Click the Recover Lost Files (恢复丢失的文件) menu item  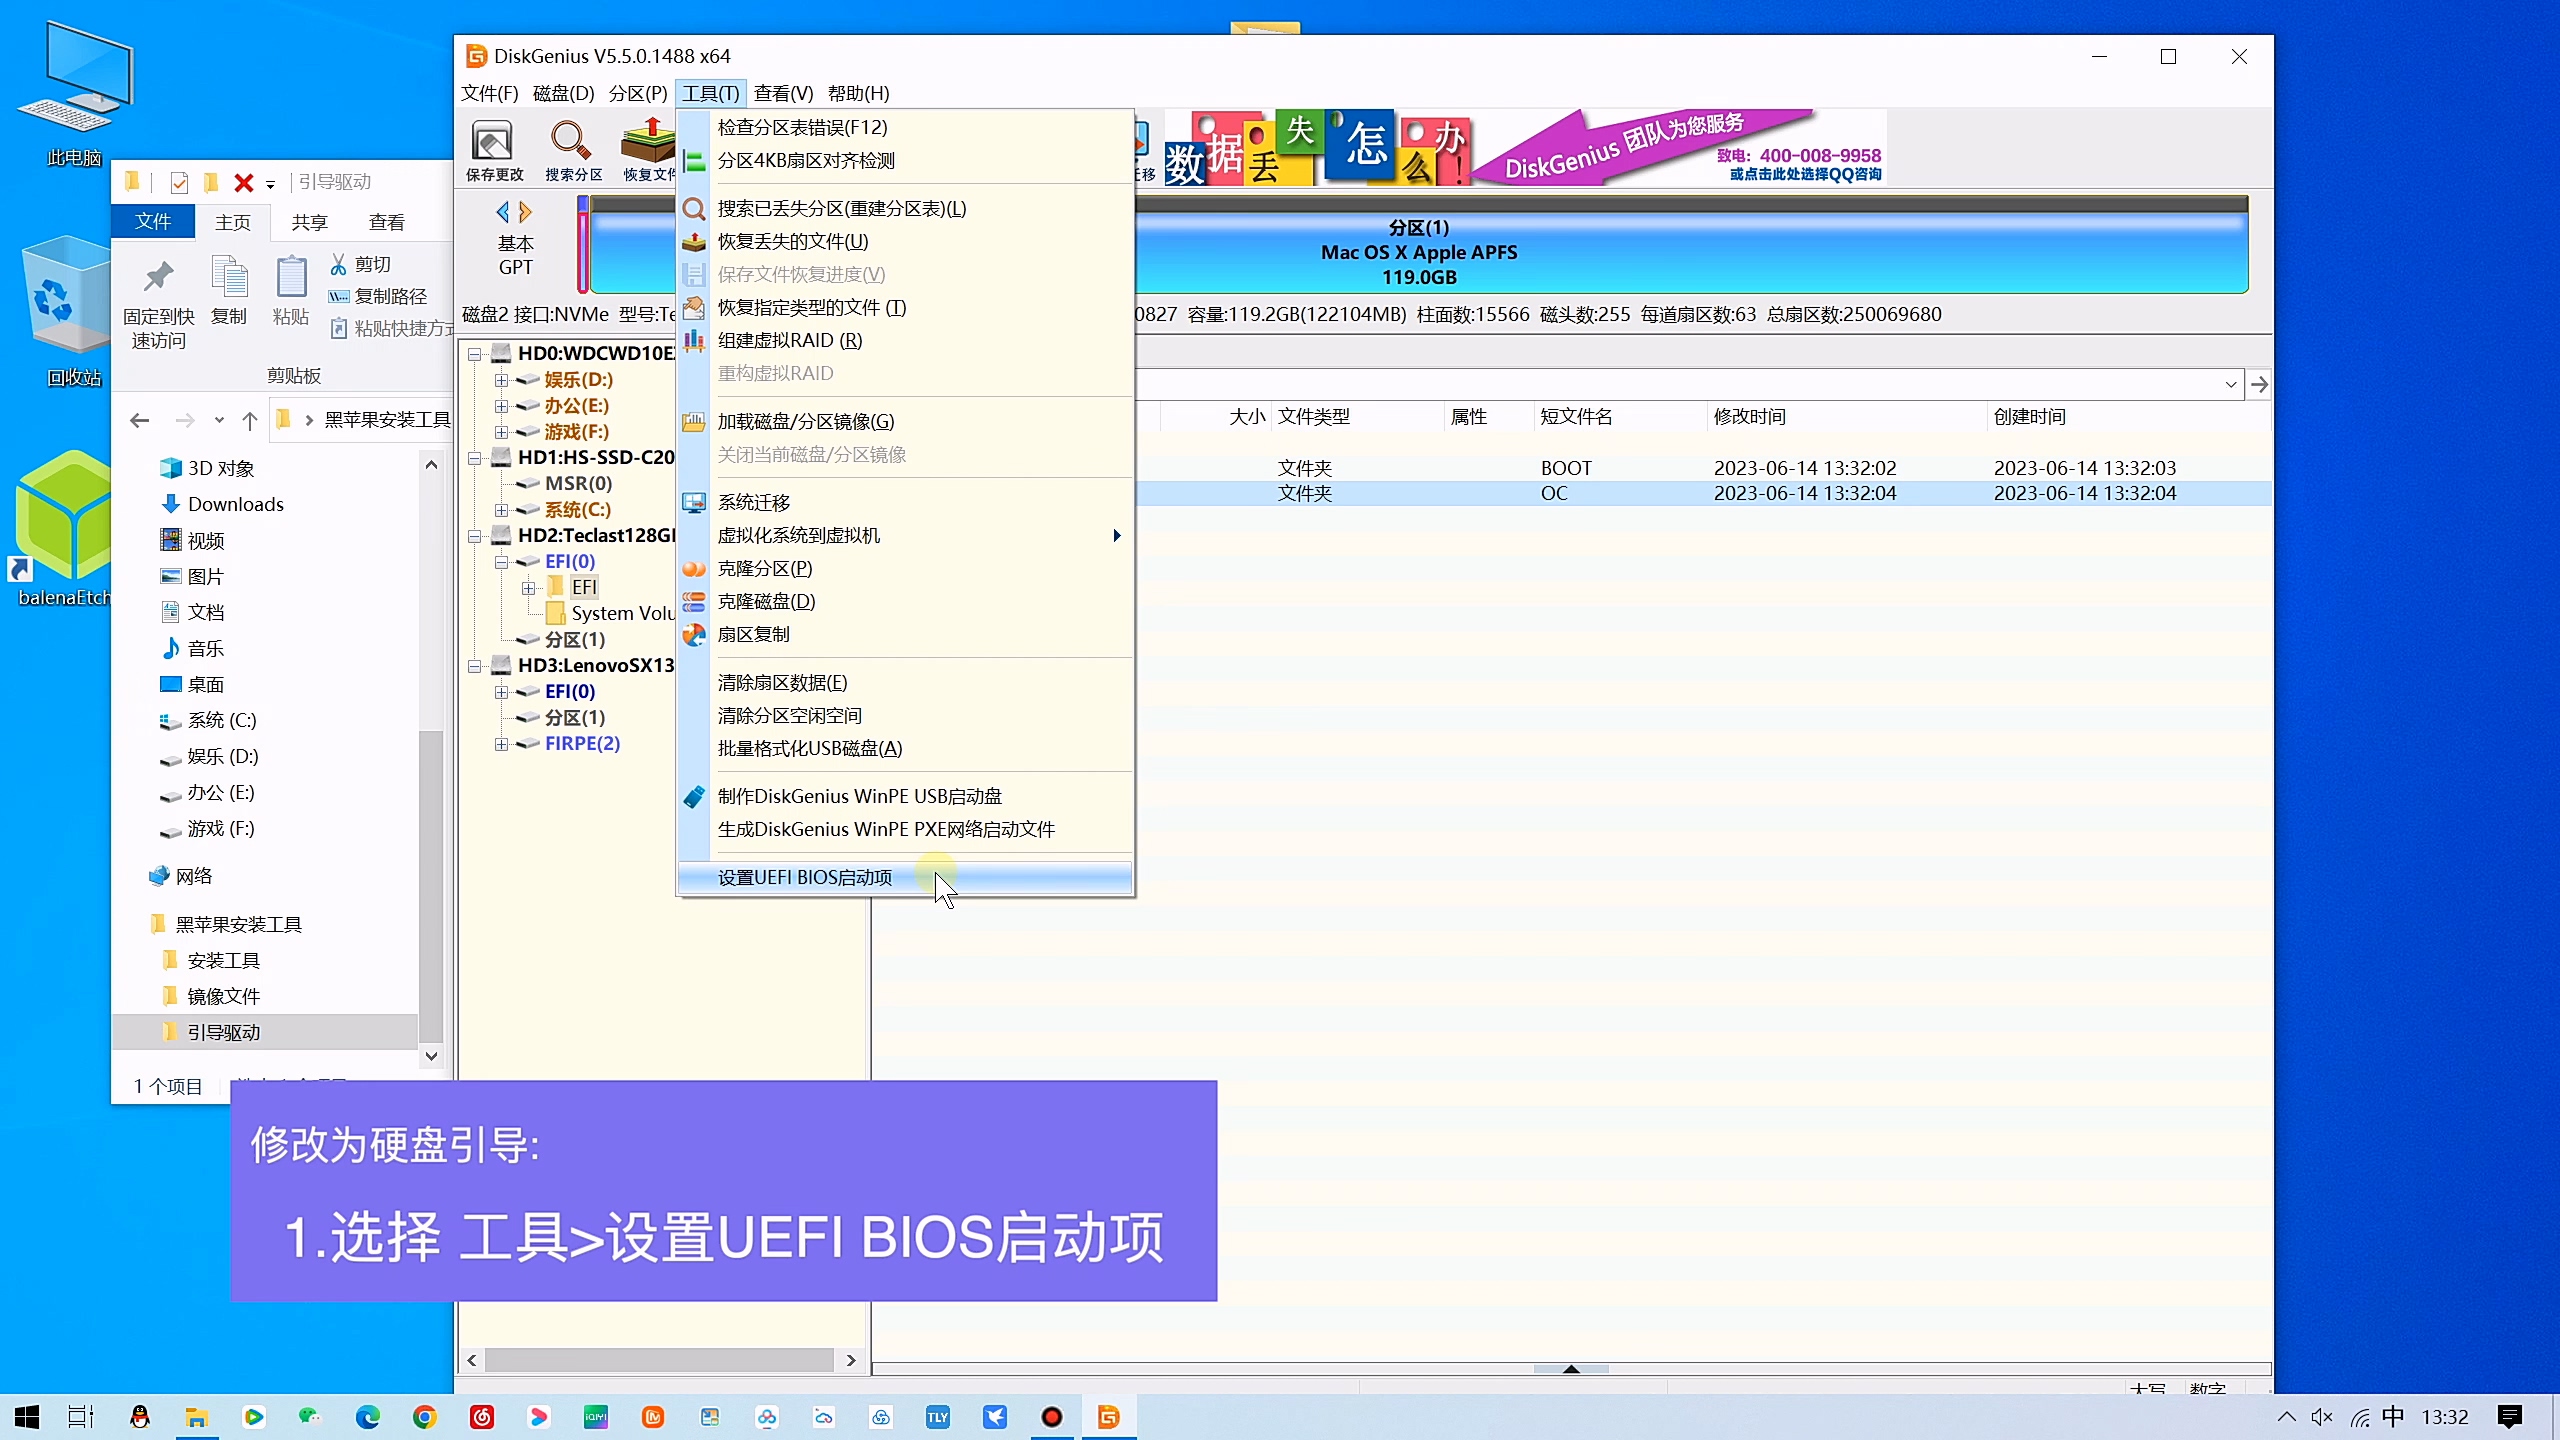point(793,241)
